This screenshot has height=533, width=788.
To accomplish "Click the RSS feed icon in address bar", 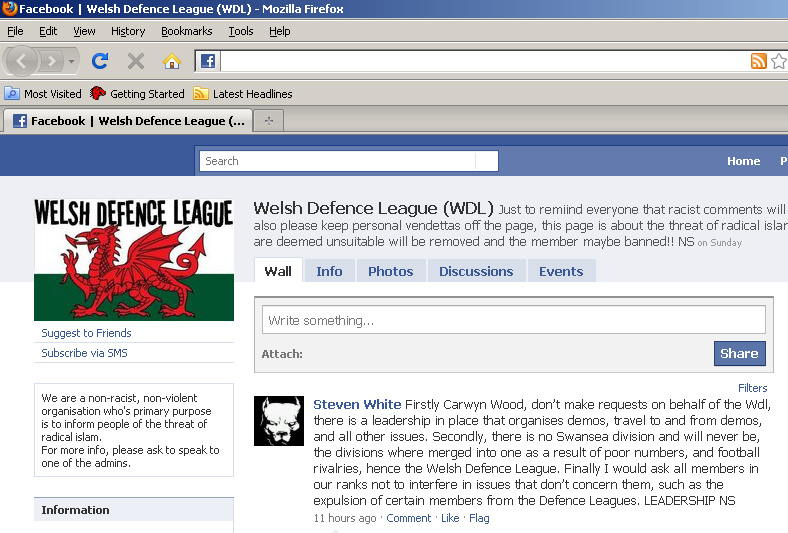I will click(x=759, y=61).
